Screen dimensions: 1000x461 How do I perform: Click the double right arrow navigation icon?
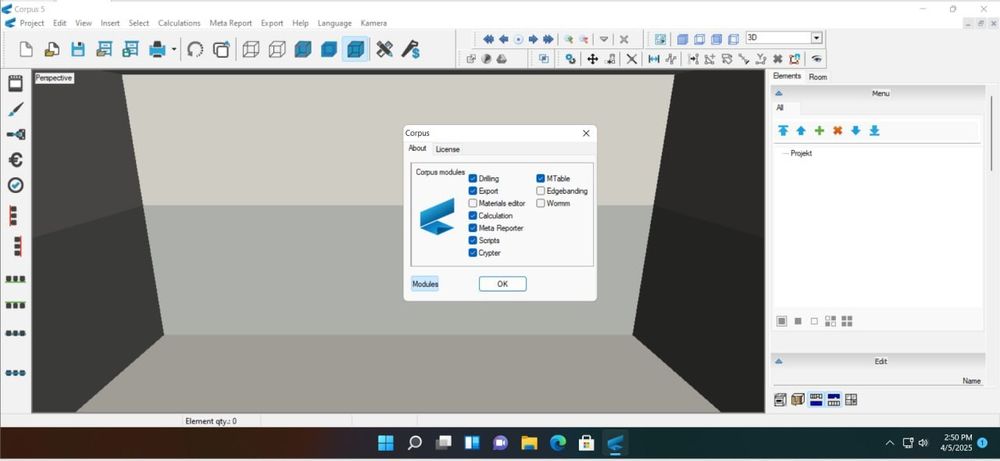tap(548, 39)
